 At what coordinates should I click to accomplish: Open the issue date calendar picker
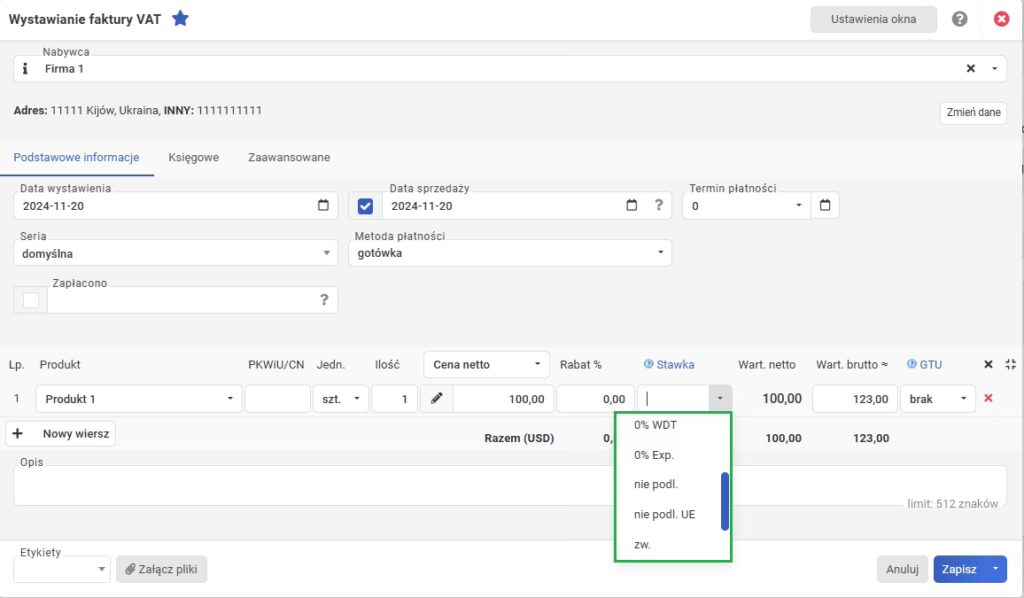tap(322, 206)
